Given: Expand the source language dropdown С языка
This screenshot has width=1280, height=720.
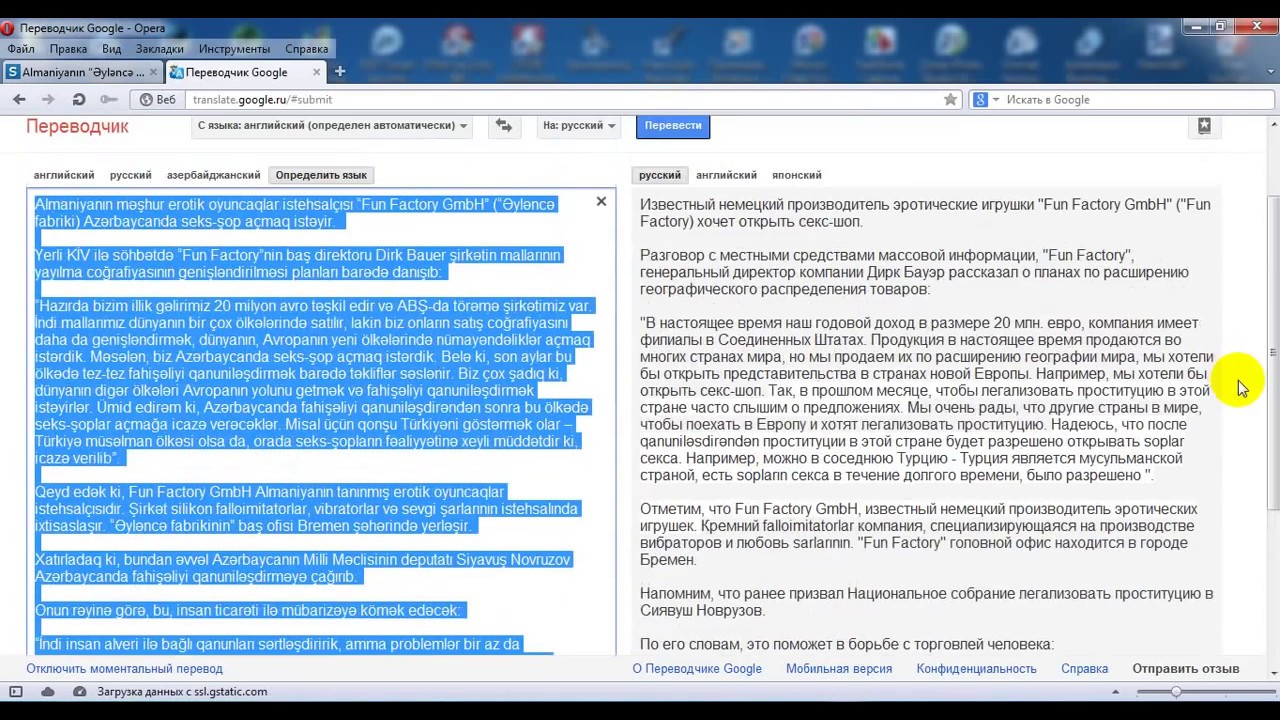Looking at the screenshot, I should point(333,125).
